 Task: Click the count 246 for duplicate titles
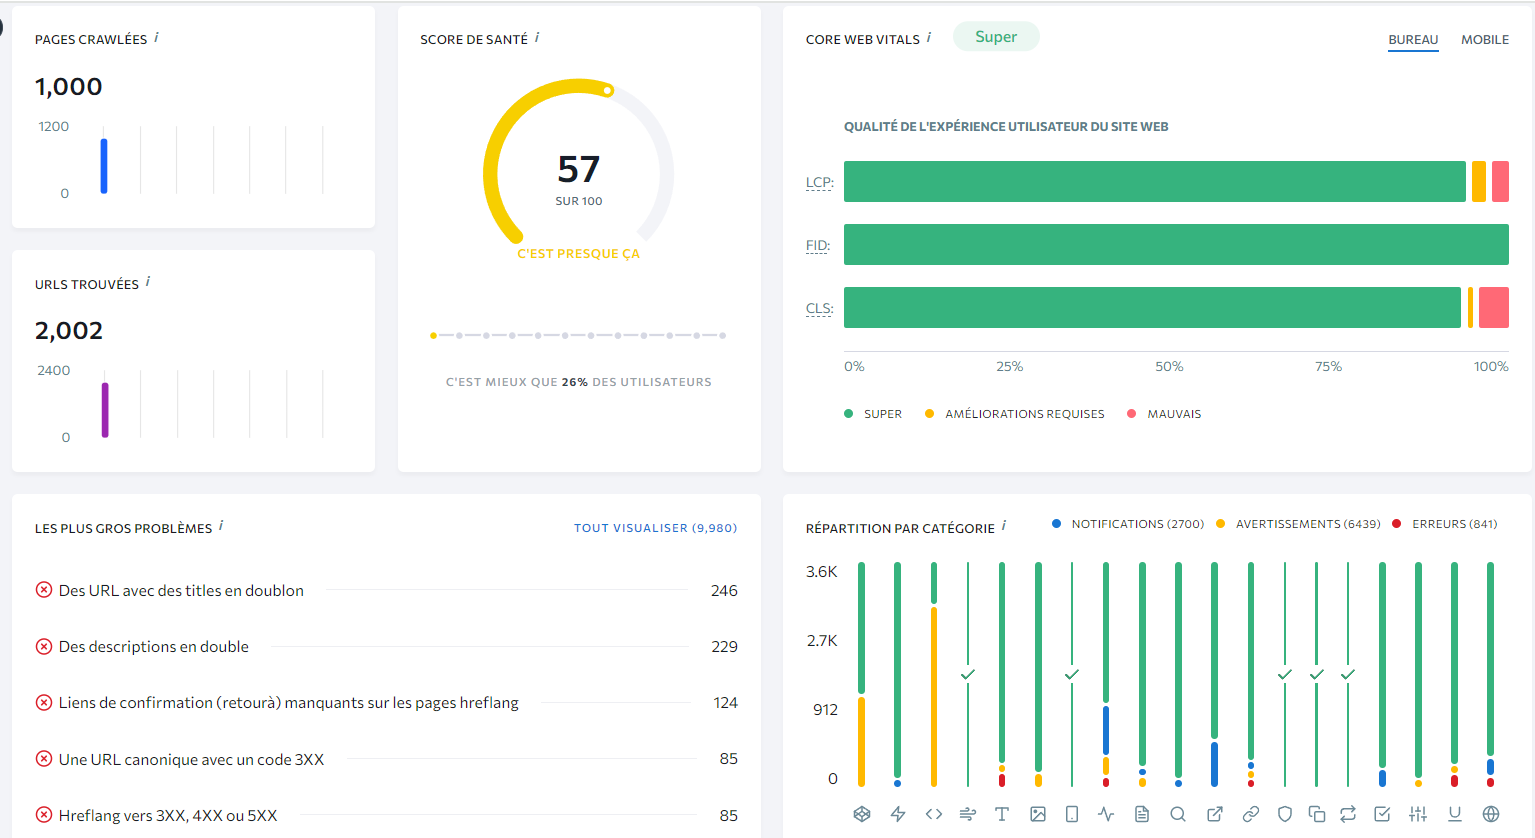[x=724, y=591]
